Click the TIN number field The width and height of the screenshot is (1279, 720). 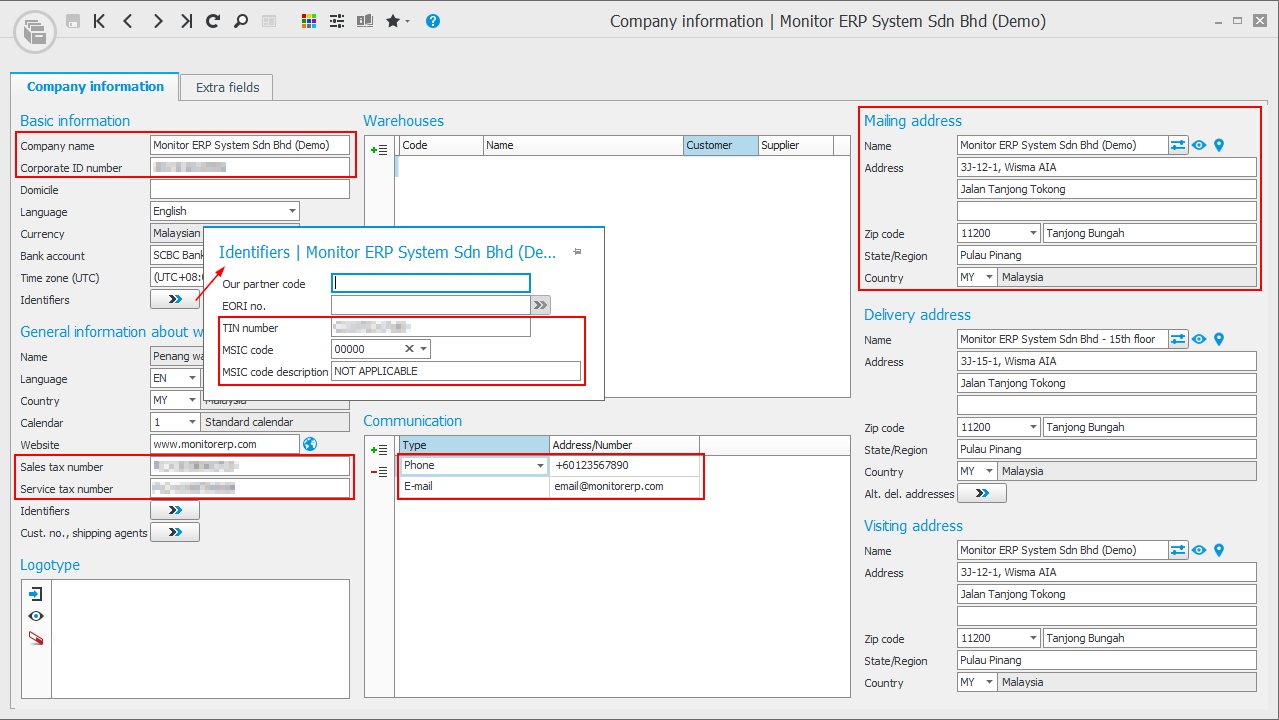(431, 328)
